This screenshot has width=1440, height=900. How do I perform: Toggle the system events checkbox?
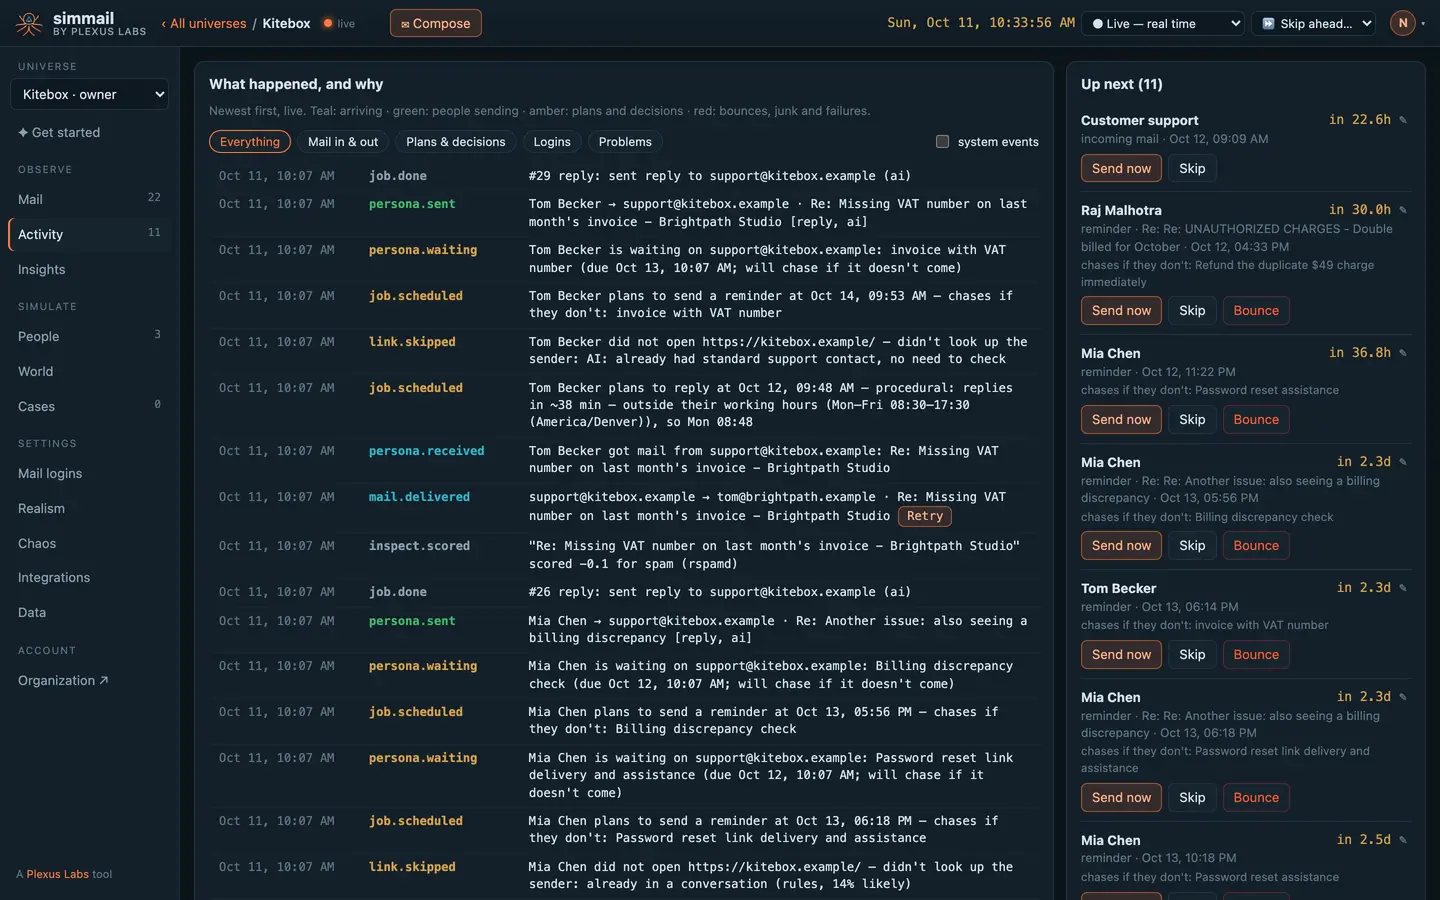tap(942, 142)
